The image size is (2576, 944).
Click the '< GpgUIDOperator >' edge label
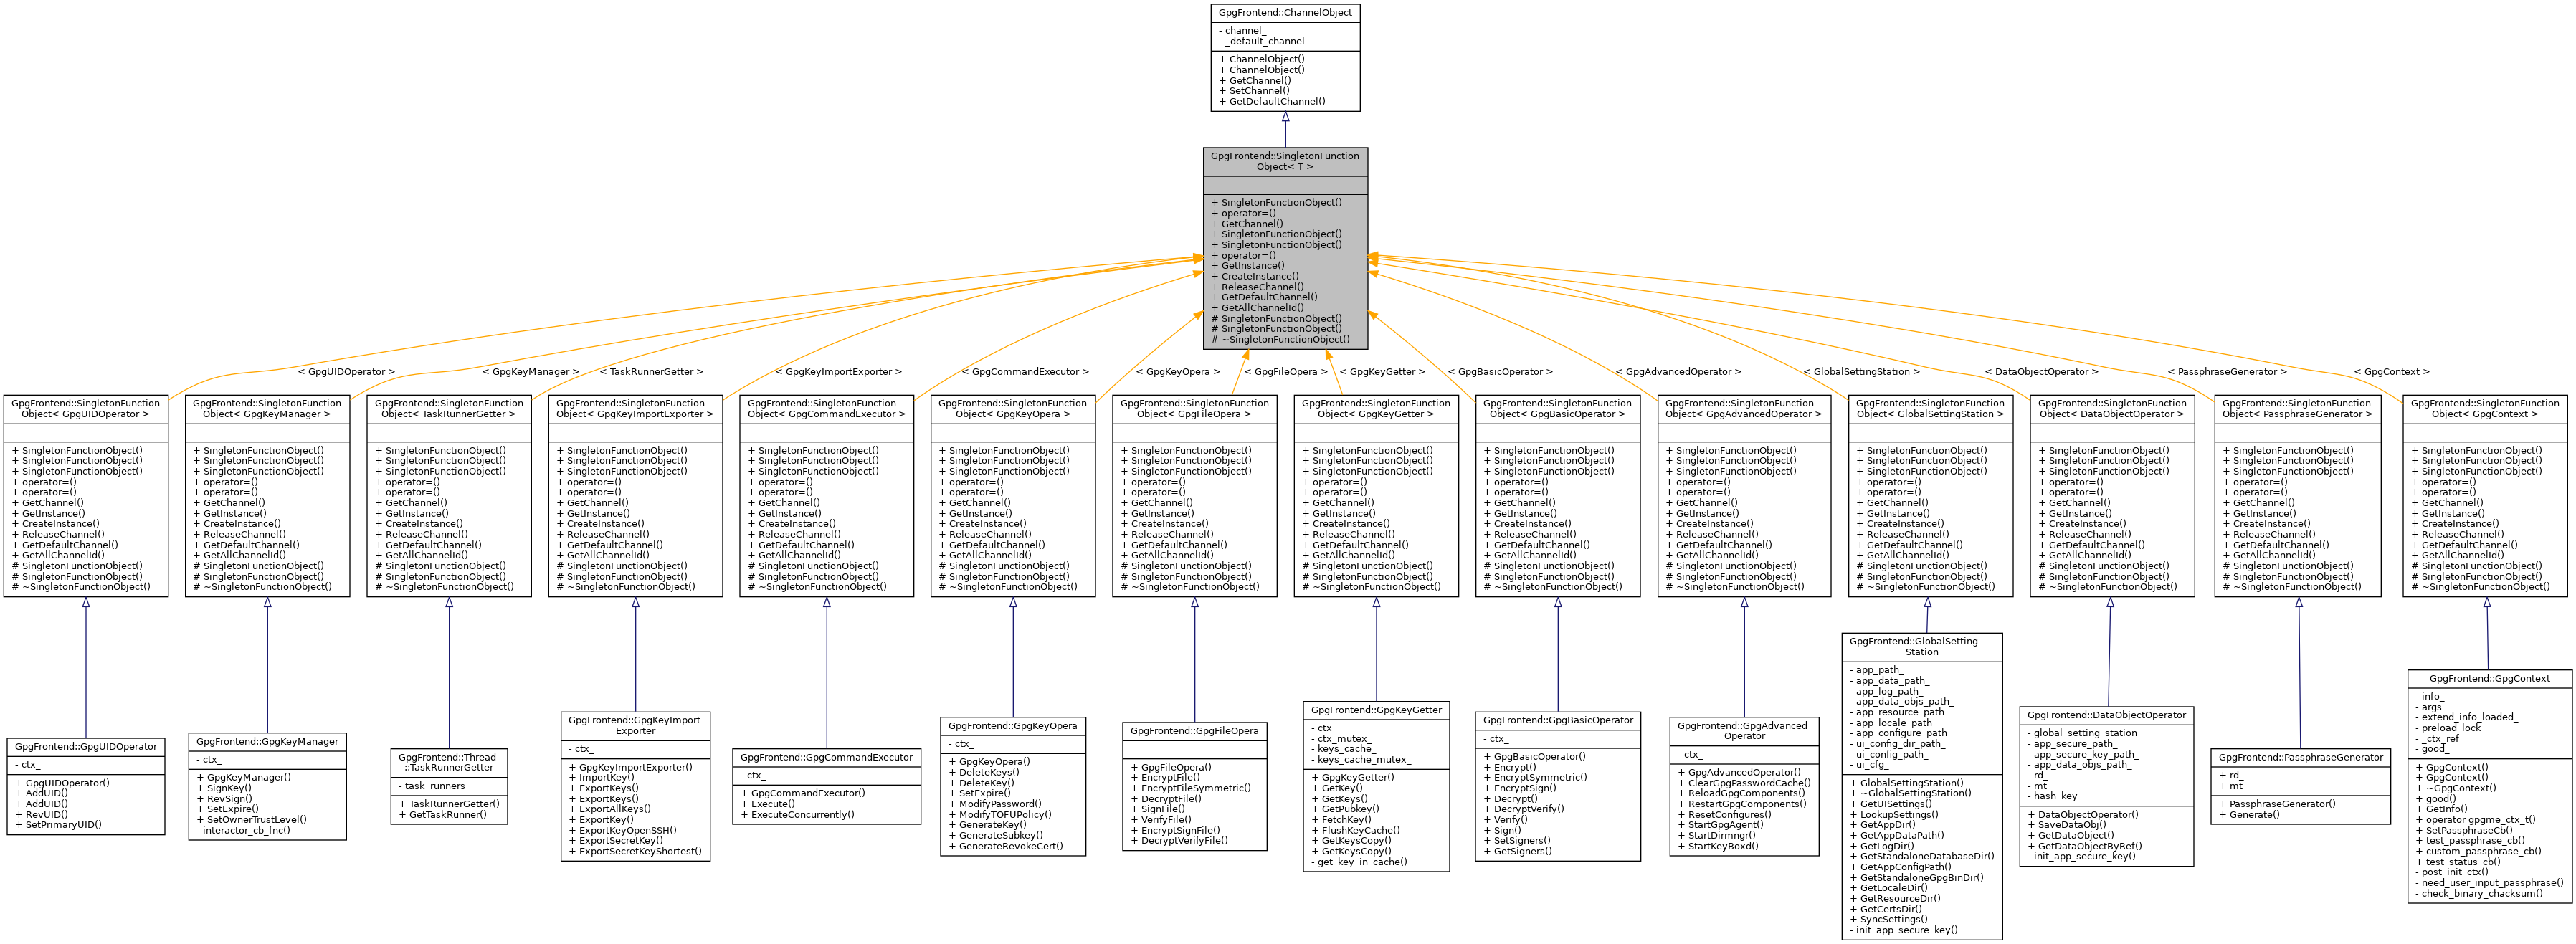[346, 372]
